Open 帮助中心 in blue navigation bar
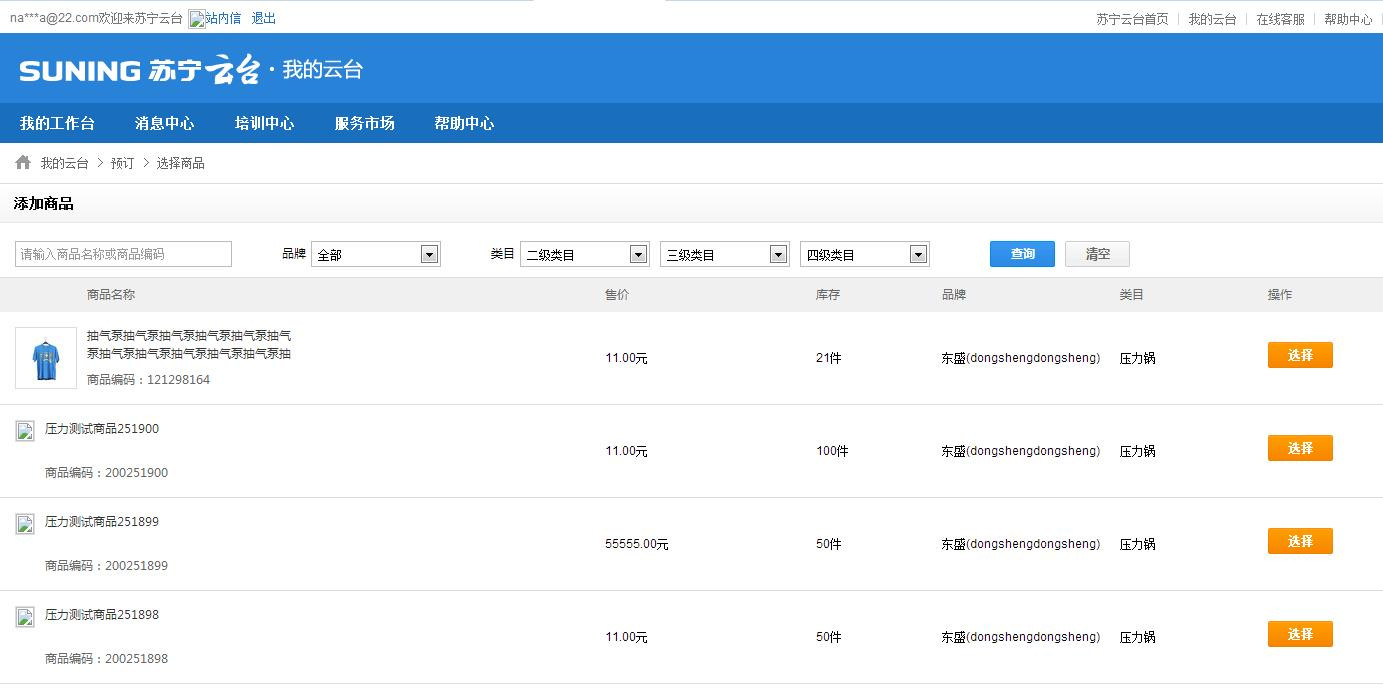 click(x=464, y=123)
